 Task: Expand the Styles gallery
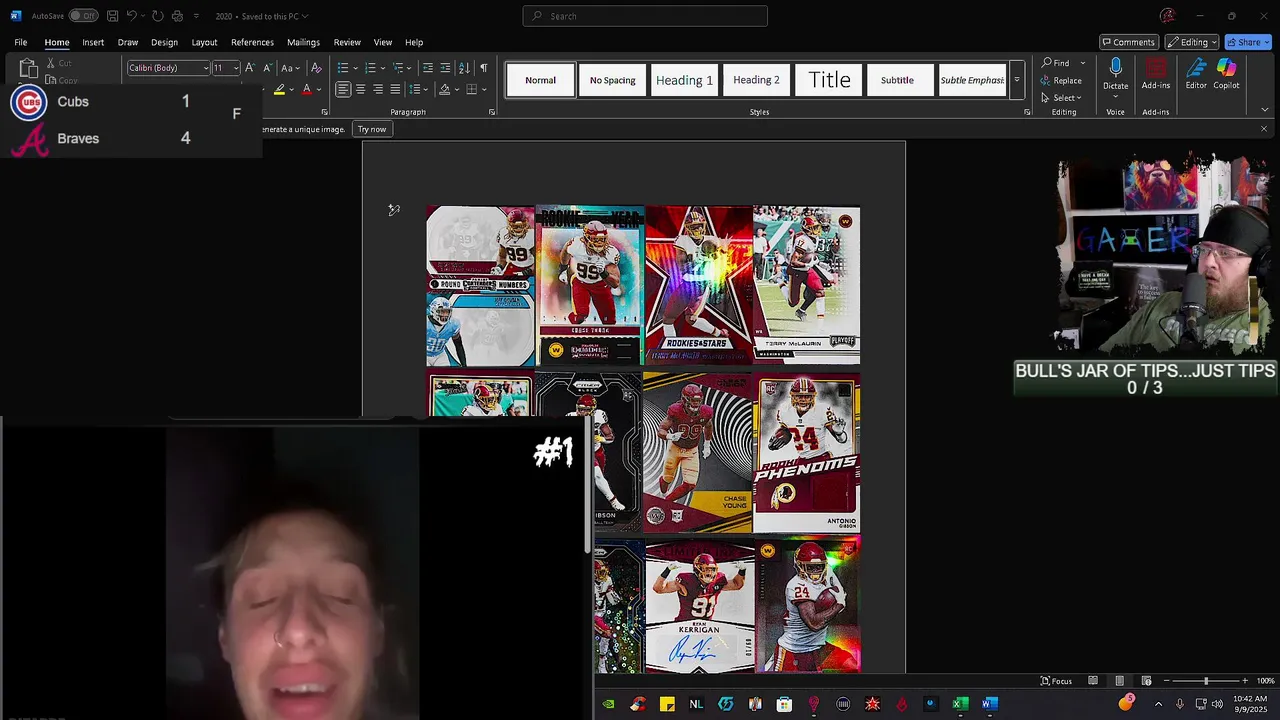tap(1017, 80)
